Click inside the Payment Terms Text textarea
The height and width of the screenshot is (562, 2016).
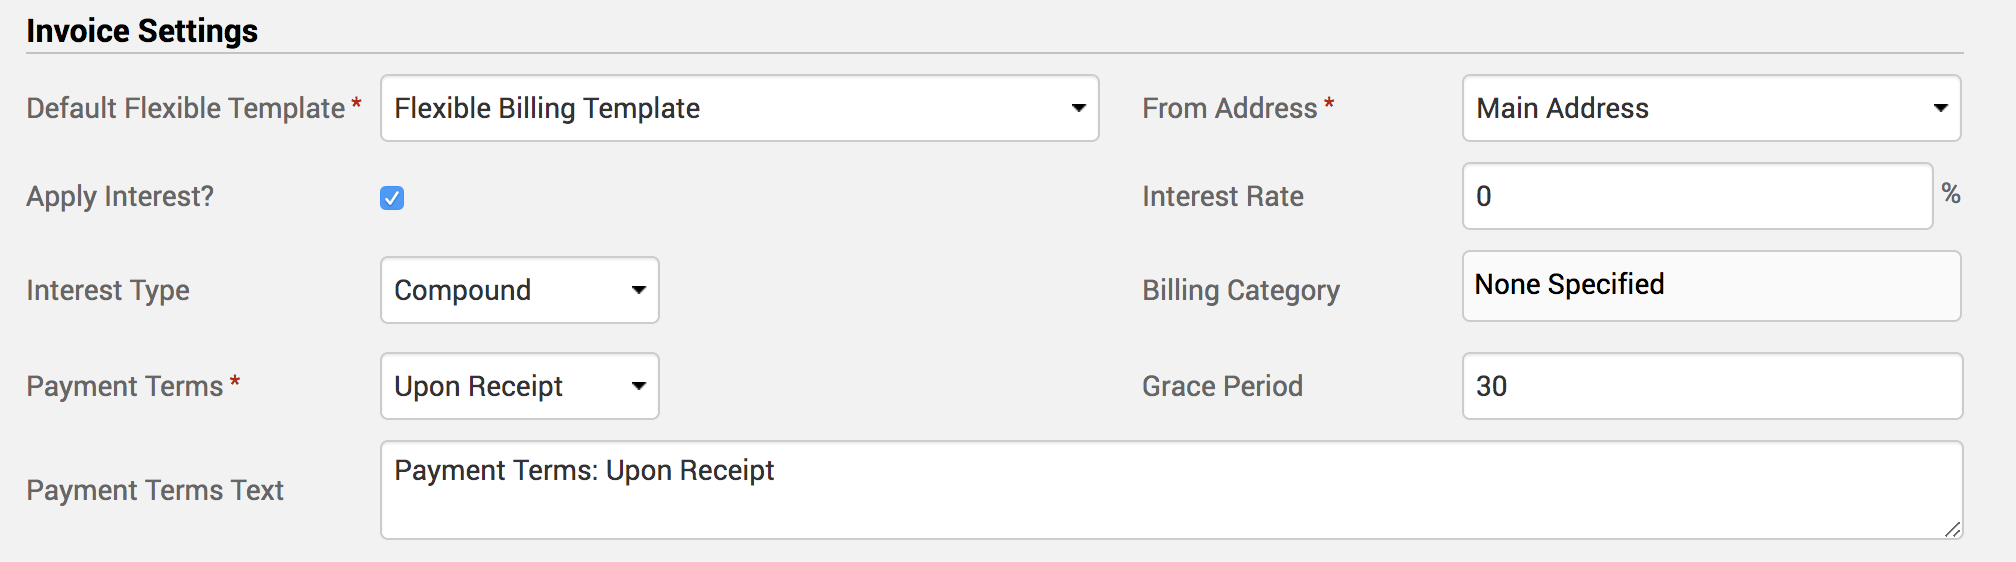tap(1171, 490)
